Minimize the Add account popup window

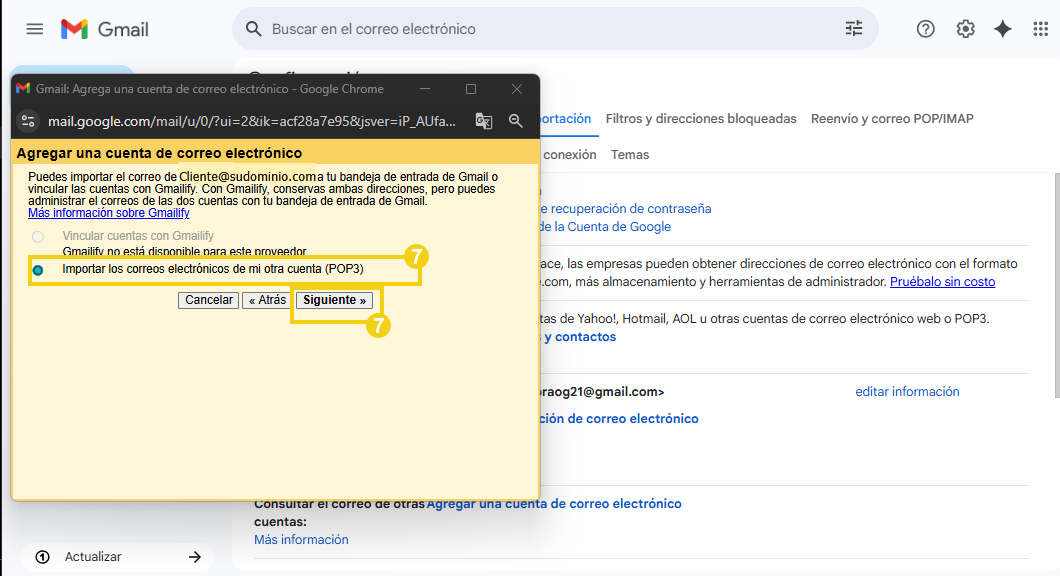coord(425,89)
